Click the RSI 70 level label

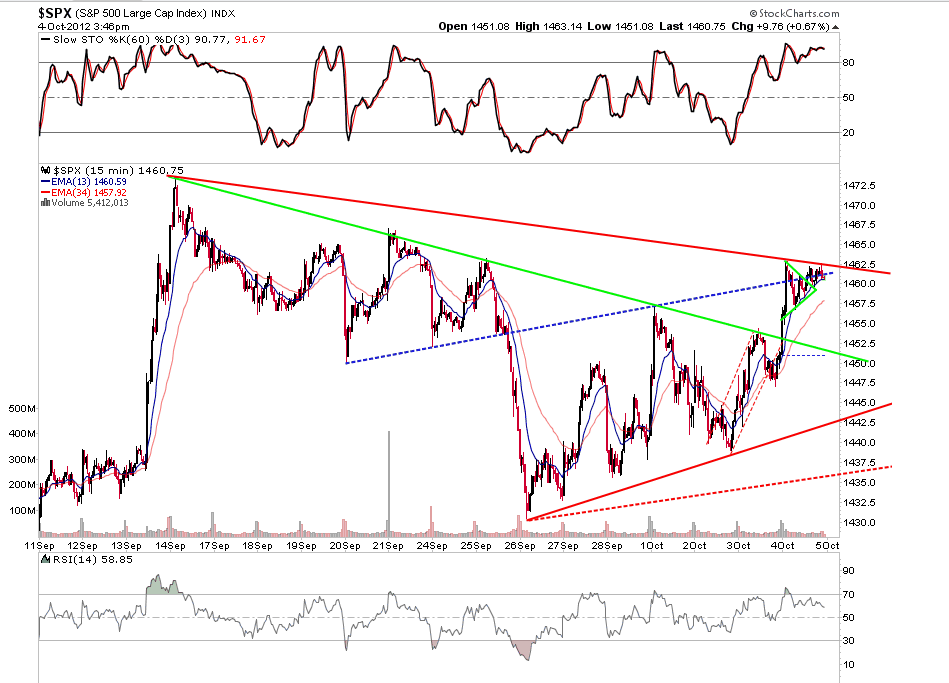(849, 595)
